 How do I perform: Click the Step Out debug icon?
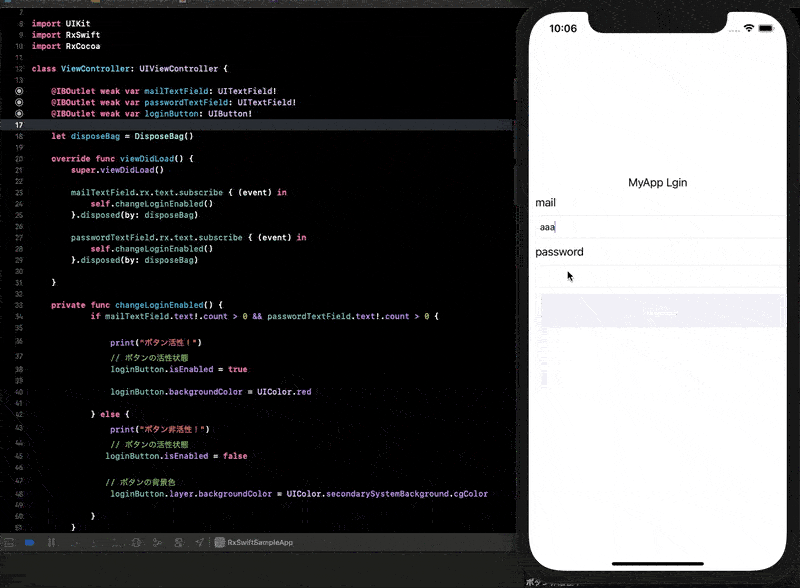117,543
